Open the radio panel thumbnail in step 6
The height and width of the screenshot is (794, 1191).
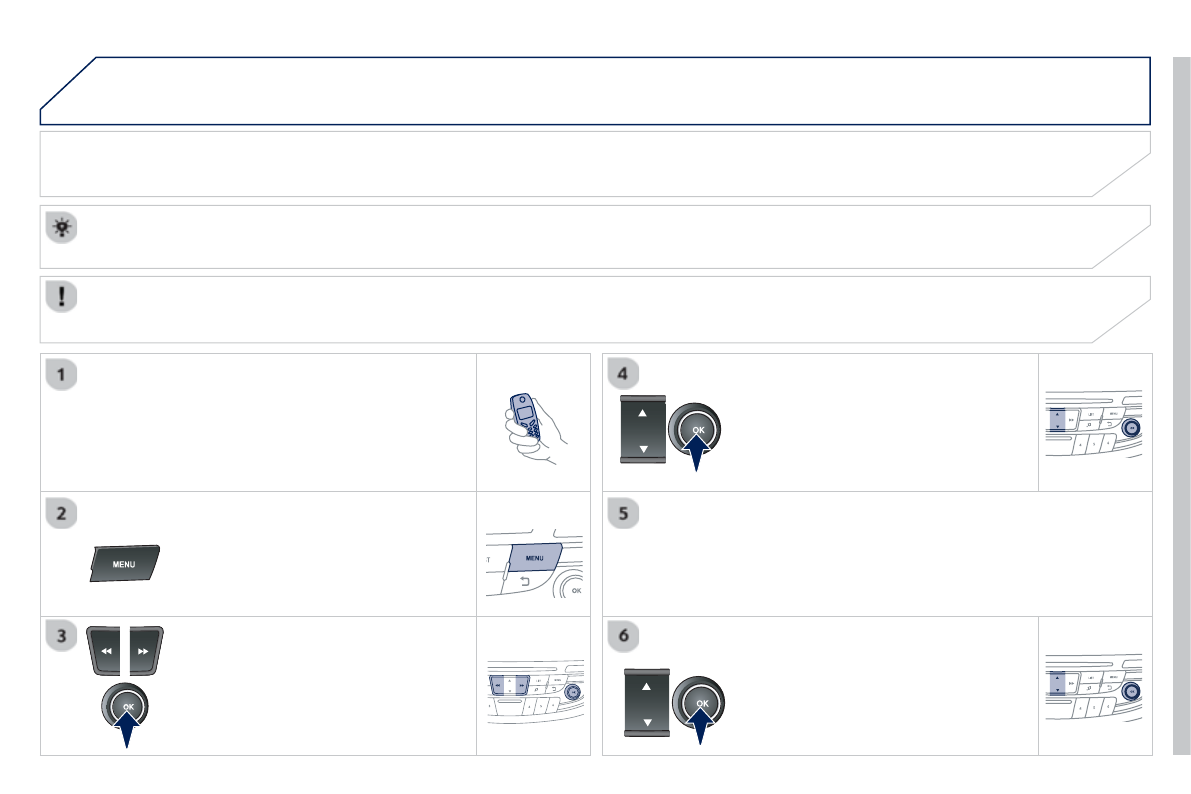[1096, 687]
